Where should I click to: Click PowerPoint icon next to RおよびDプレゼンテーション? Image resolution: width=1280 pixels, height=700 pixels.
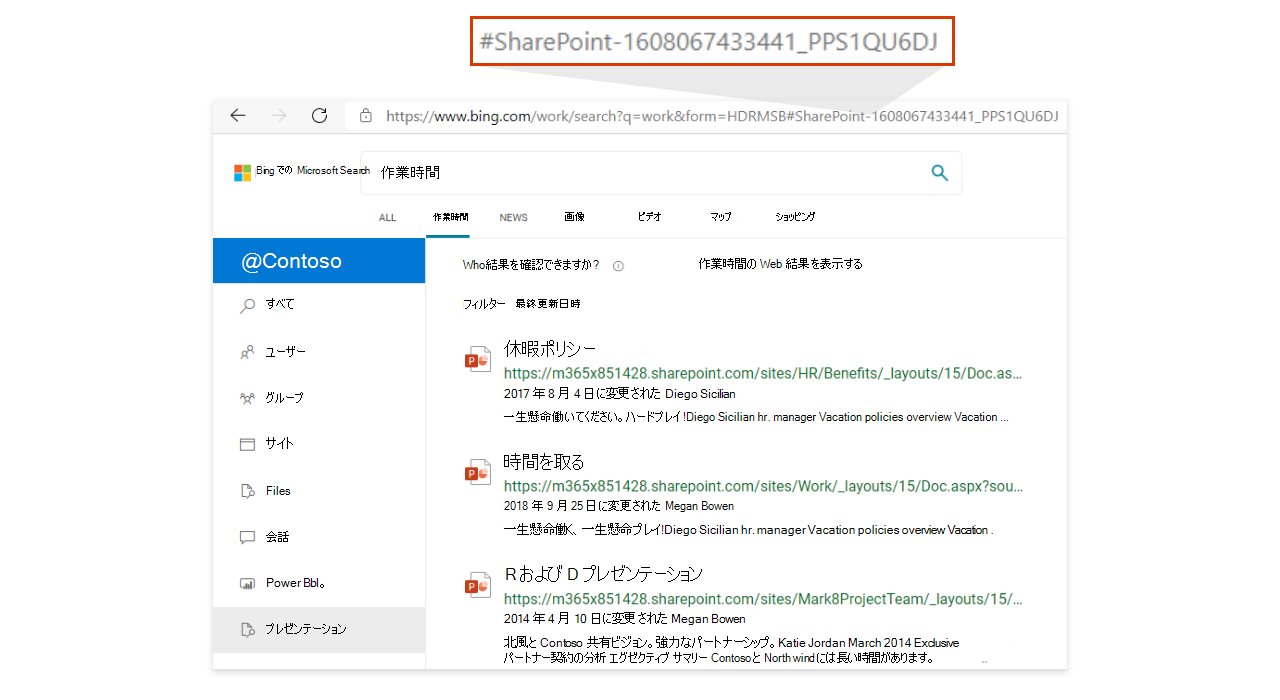point(478,585)
